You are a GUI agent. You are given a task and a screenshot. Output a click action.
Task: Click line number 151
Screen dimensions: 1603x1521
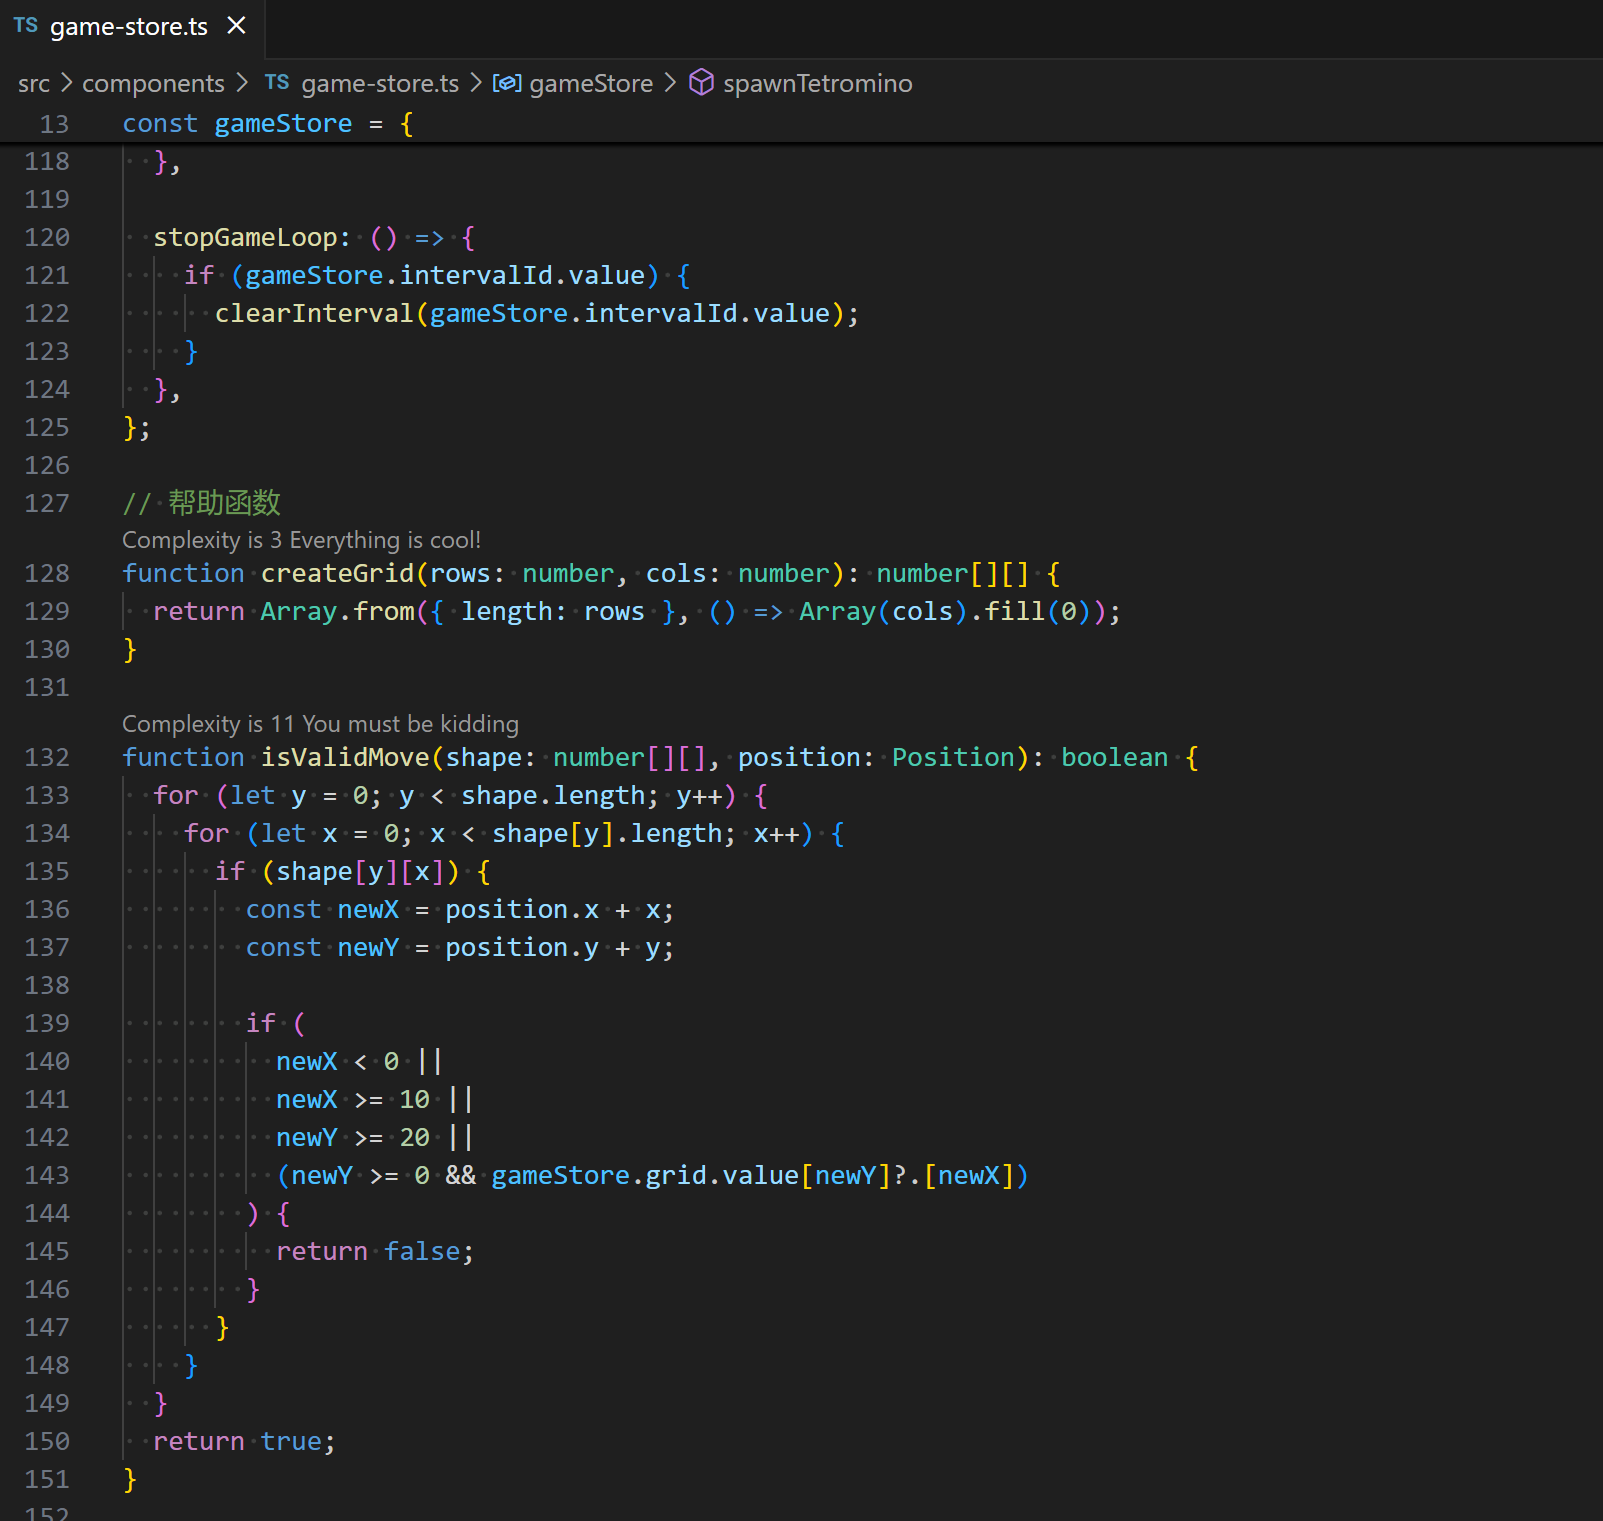[x=47, y=1479]
